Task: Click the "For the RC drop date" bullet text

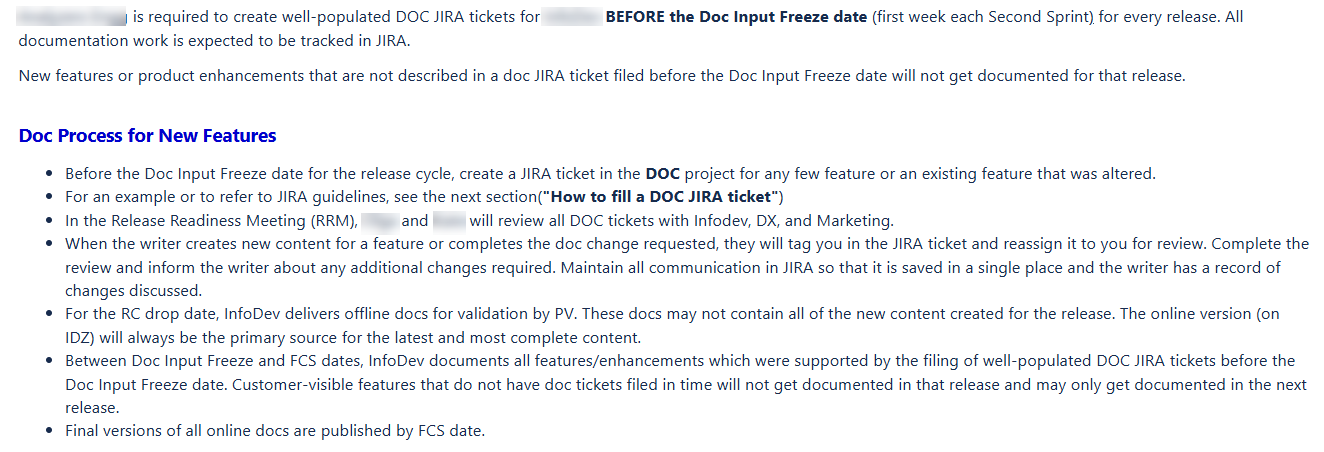Action: [686, 326]
